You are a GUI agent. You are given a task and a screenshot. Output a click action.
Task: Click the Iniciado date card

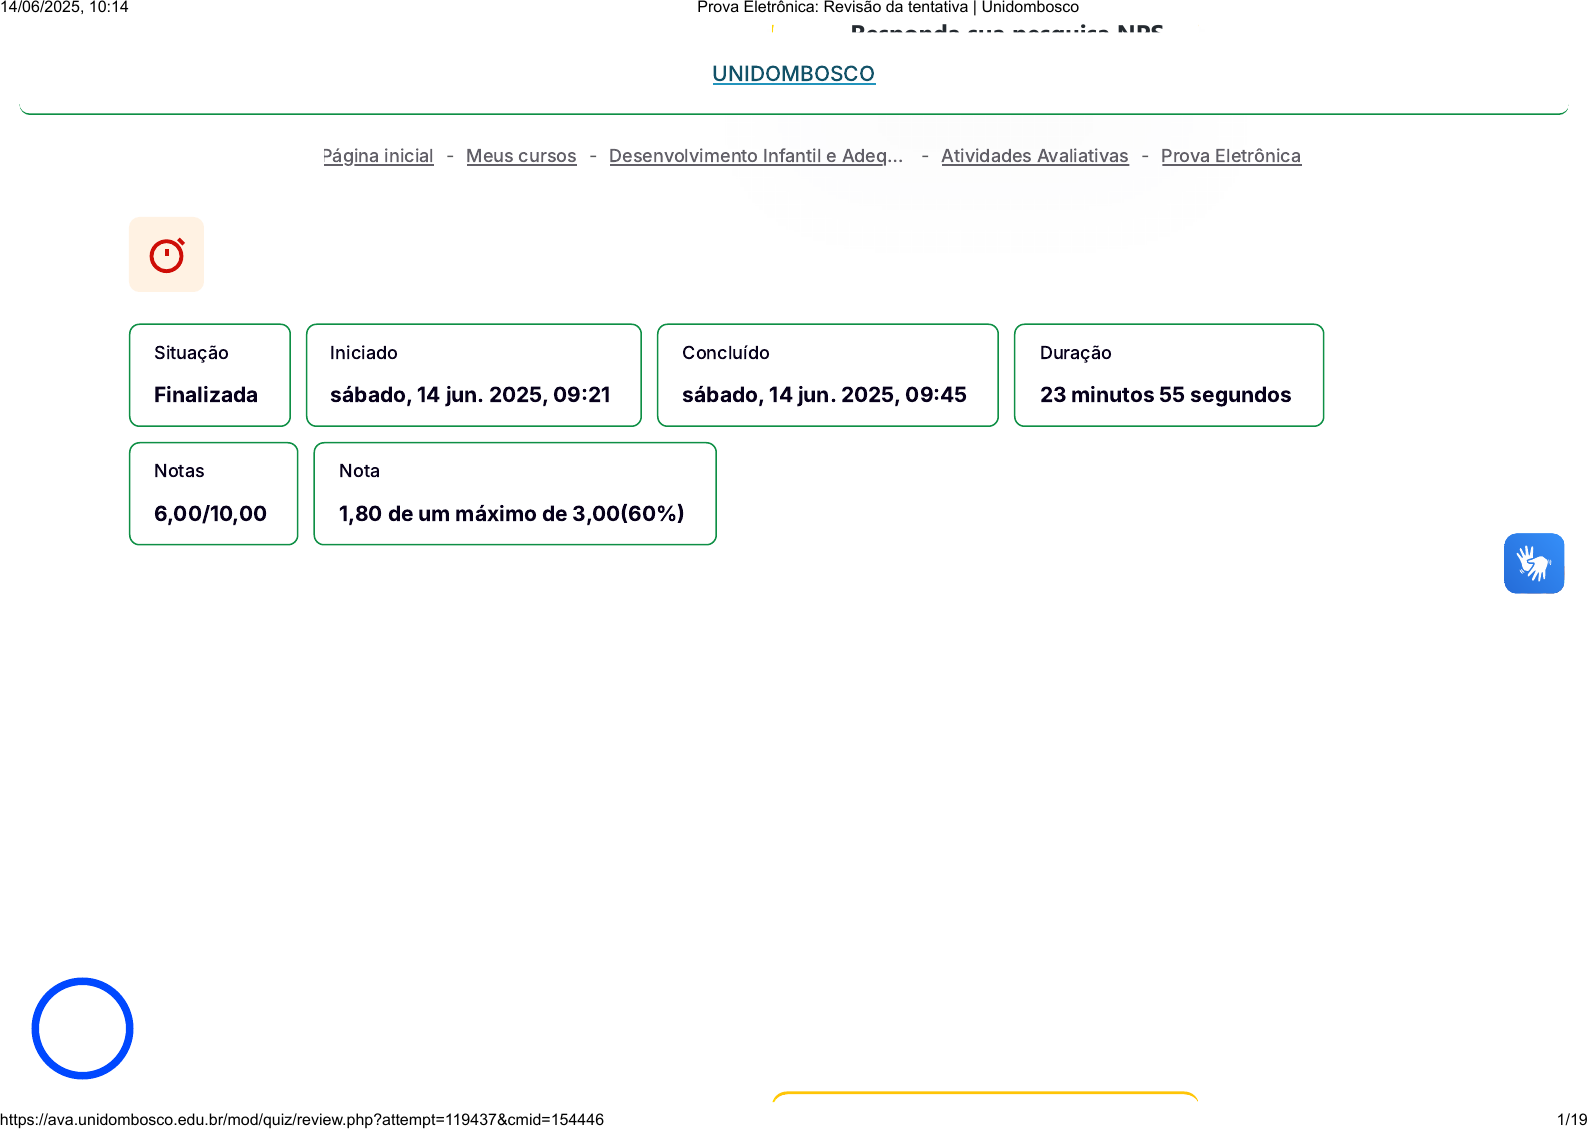pyautogui.click(x=473, y=375)
